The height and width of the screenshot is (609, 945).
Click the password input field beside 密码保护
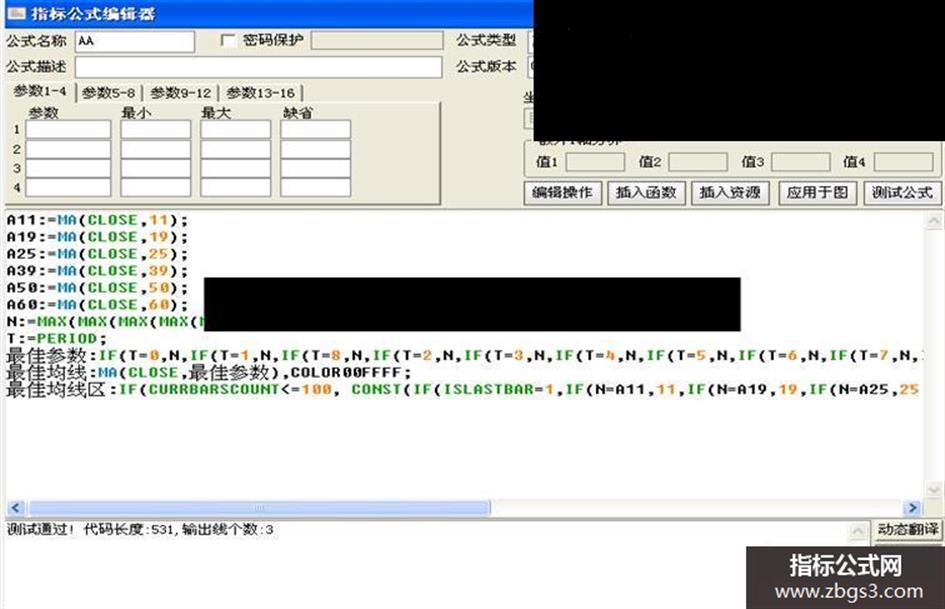(377, 40)
